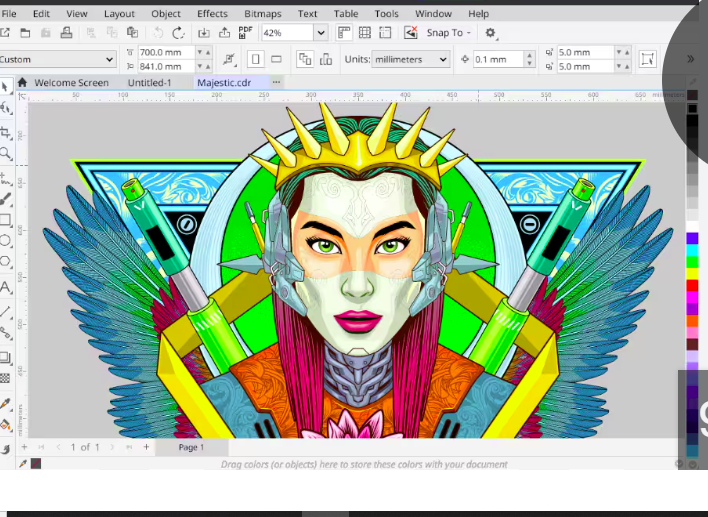This screenshot has height=517, width=708.
Task: Select the Rectangle tool
Action: pyautogui.click(x=5, y=220)
